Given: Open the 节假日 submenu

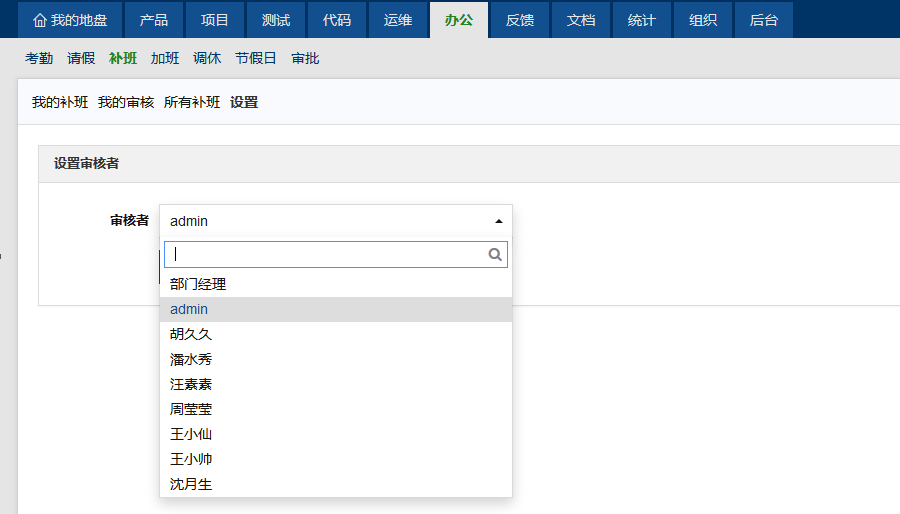Looking at the screenshot, I should [x=256, y=59].
